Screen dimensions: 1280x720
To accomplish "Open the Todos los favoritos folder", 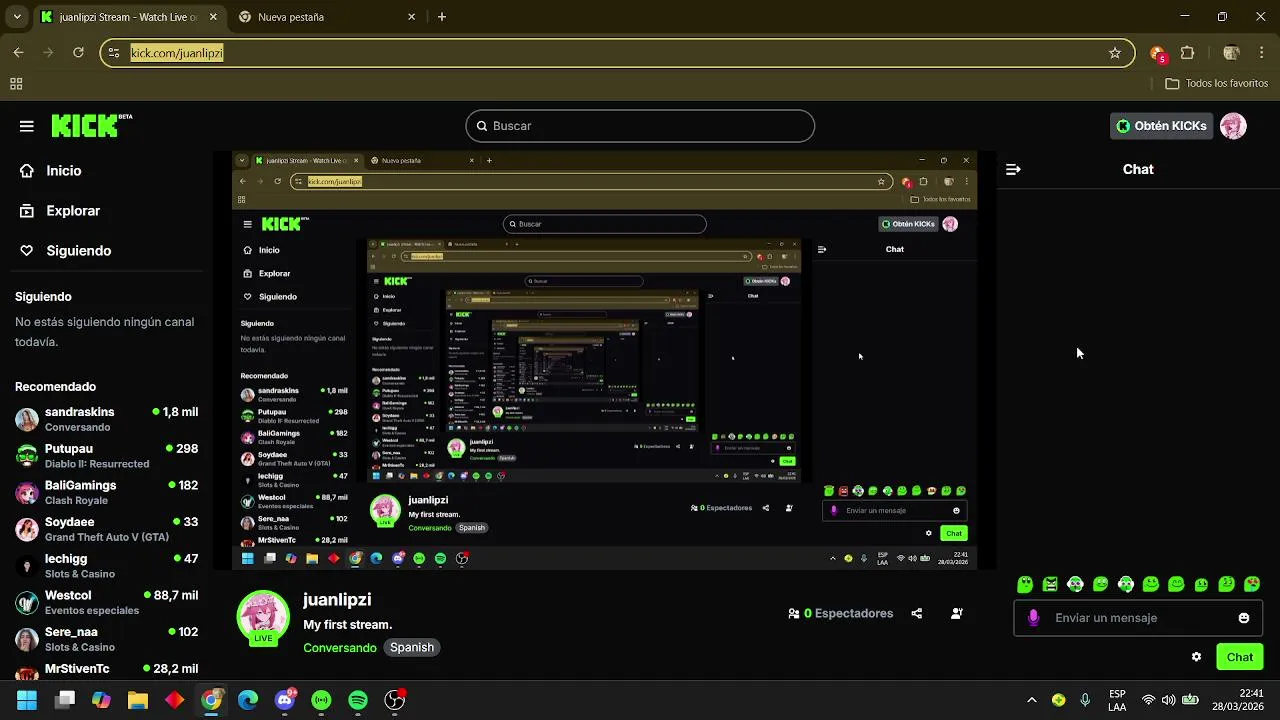I will (1217, 84).
